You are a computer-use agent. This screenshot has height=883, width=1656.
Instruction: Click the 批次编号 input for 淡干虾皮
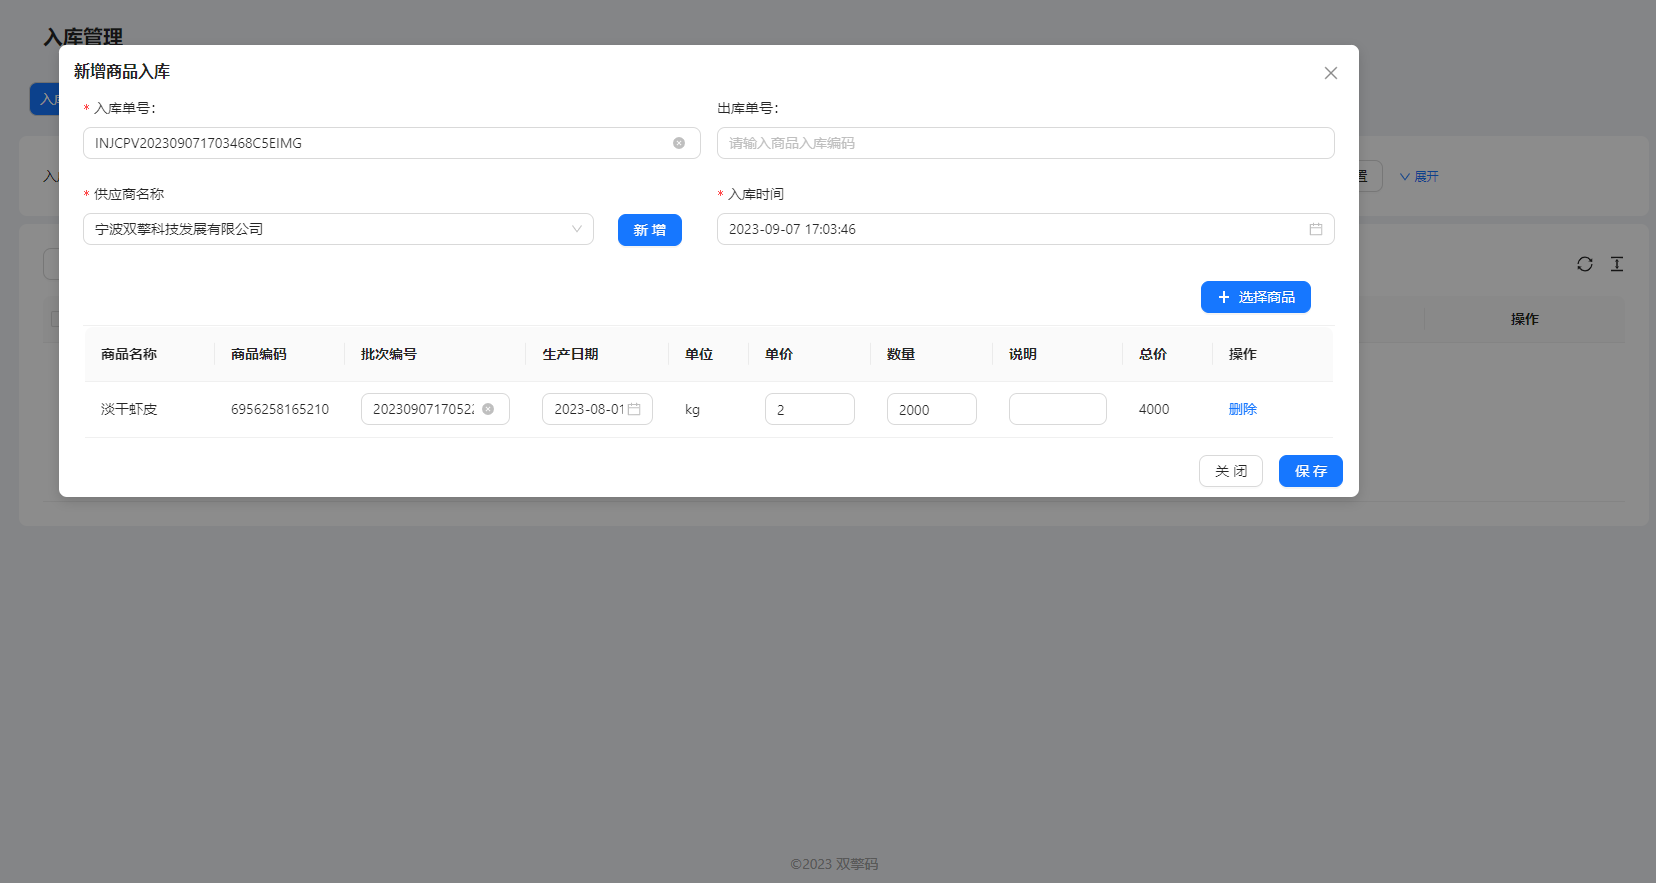pyautogui.click(x=435, y=409)
